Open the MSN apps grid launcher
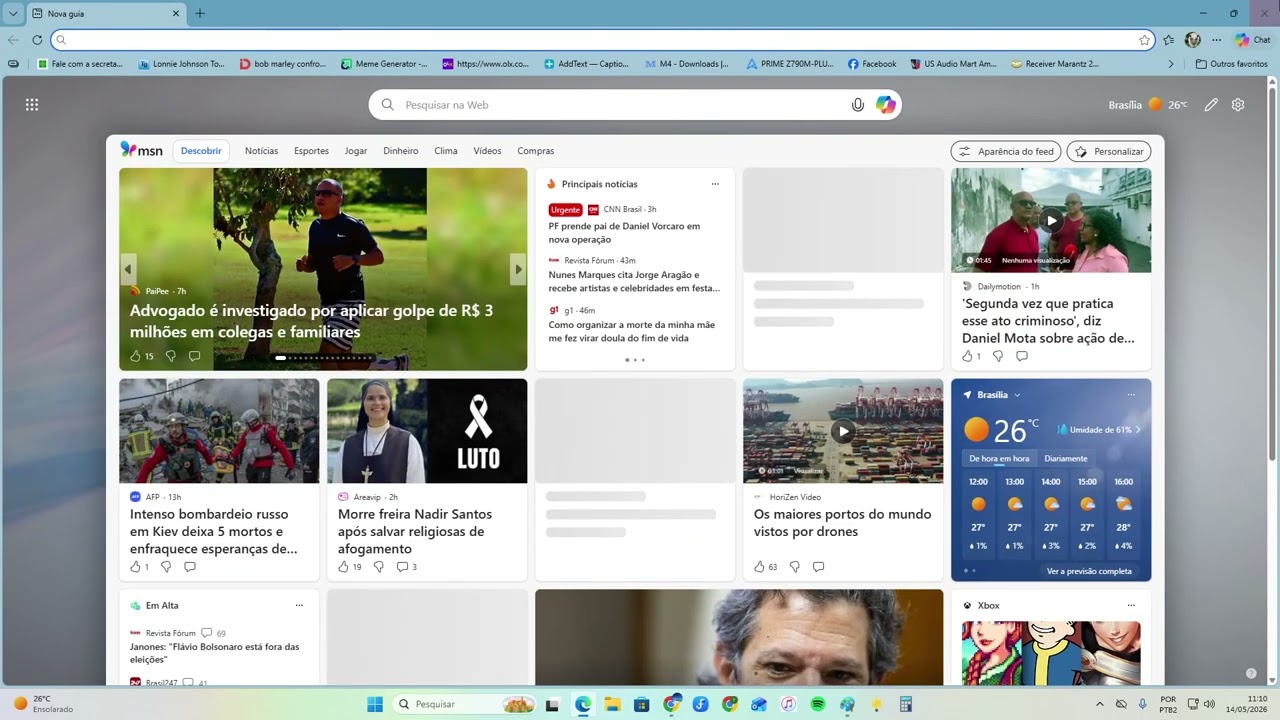1280x720 pixels. click(32, 105)
